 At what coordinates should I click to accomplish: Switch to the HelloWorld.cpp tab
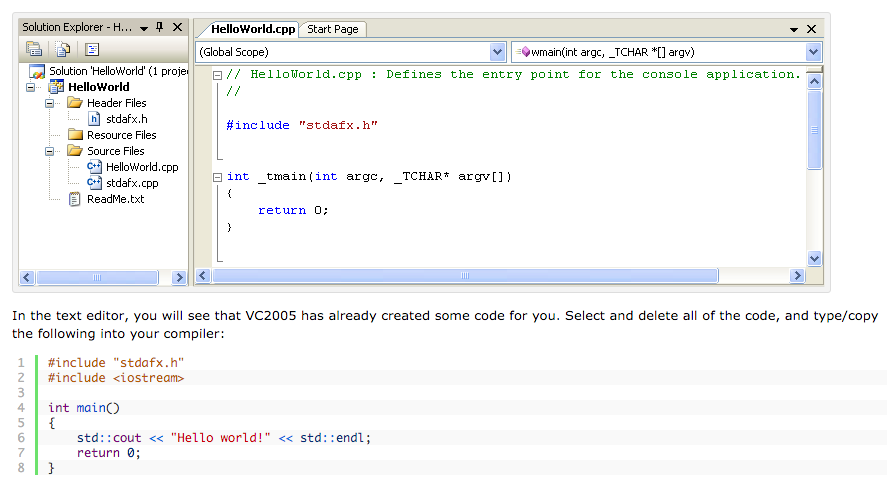click(x=253, y=29)
